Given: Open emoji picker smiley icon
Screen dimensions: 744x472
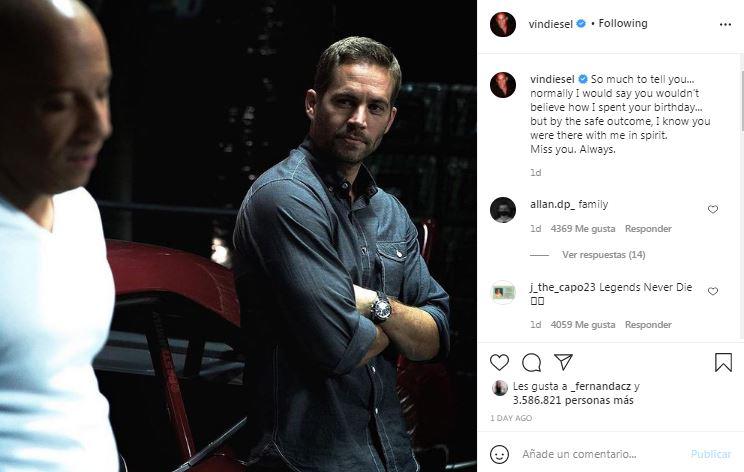Looking at the screenshot, I should 500,453.
